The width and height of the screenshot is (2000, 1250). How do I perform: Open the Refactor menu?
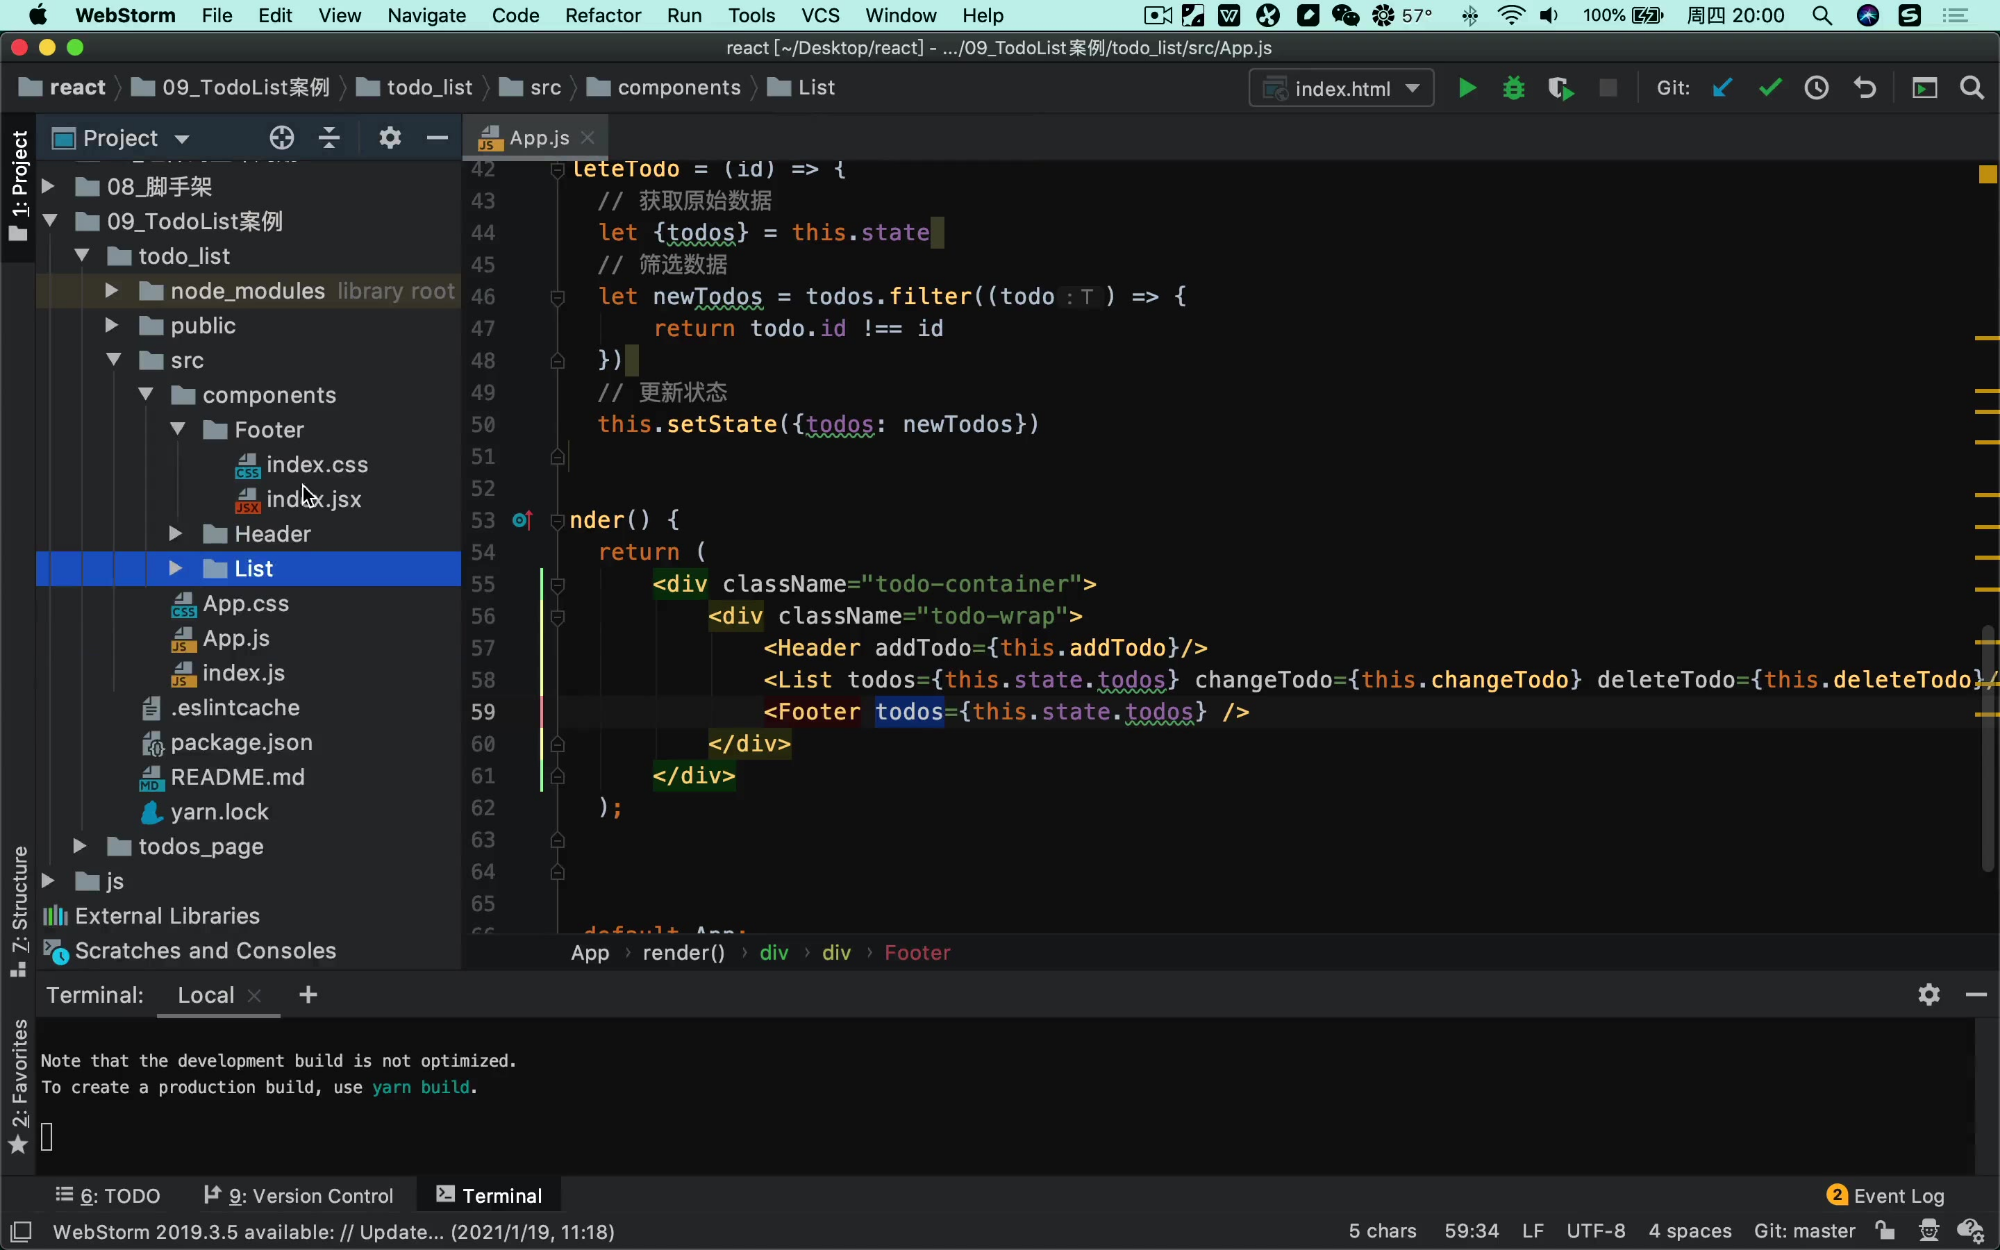[602, 15]
